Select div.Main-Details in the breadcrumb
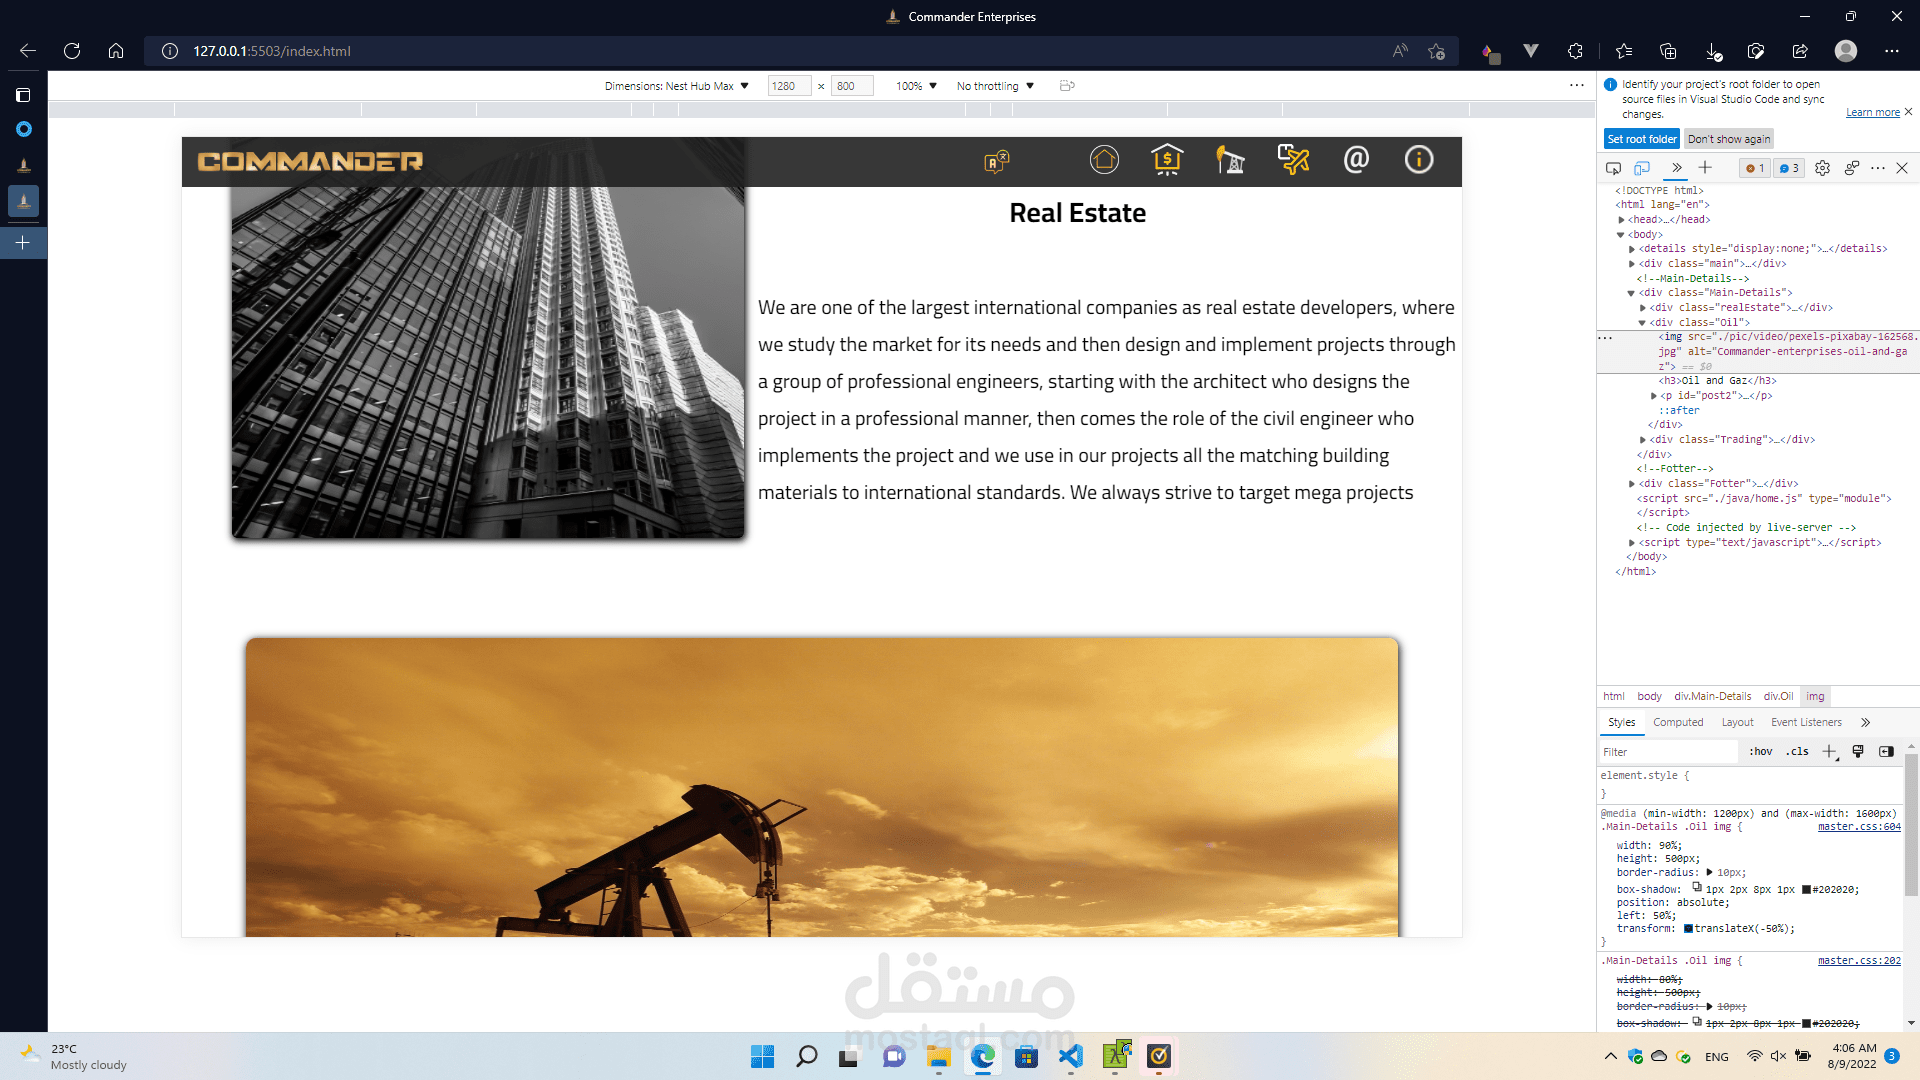 coord(1713,697)
